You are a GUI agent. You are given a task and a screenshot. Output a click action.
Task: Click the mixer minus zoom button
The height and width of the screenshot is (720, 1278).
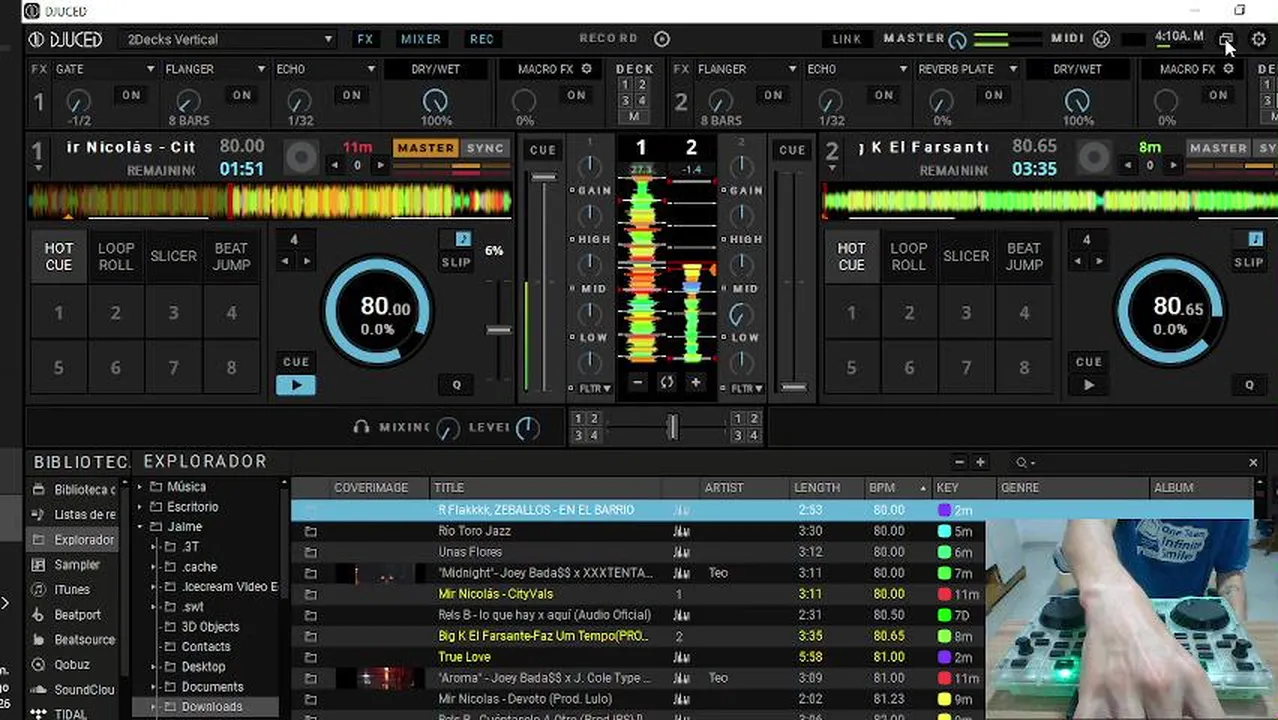click(639, 382)
